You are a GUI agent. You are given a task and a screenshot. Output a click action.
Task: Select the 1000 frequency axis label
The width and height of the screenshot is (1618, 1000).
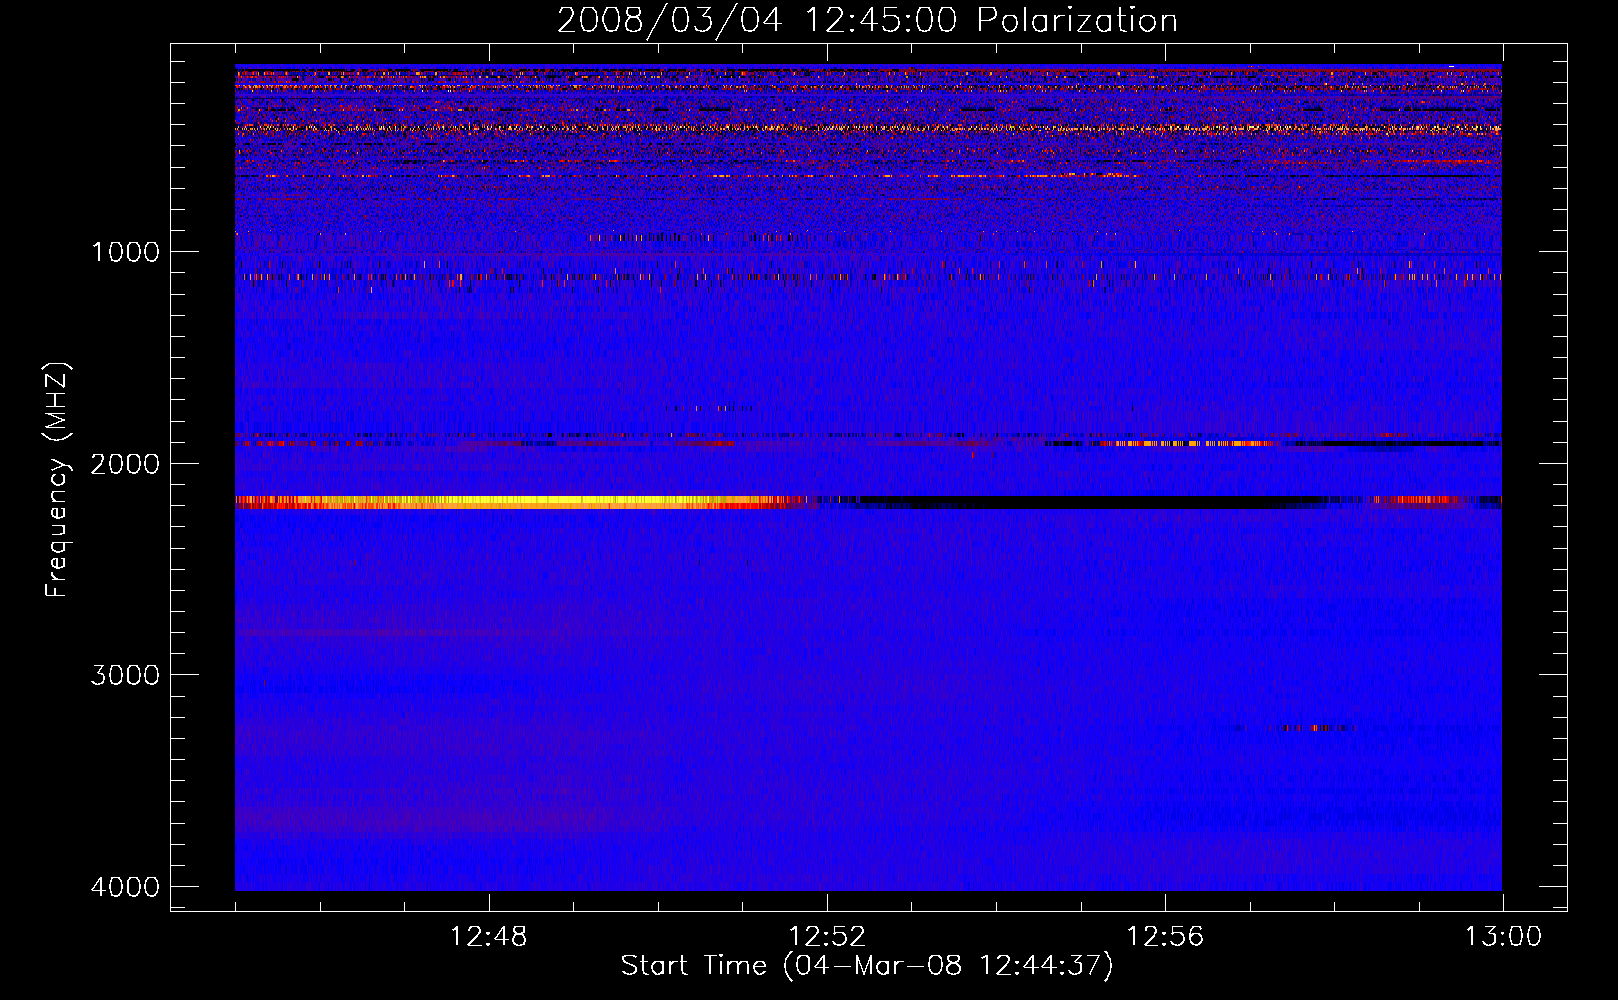point(125,251)
